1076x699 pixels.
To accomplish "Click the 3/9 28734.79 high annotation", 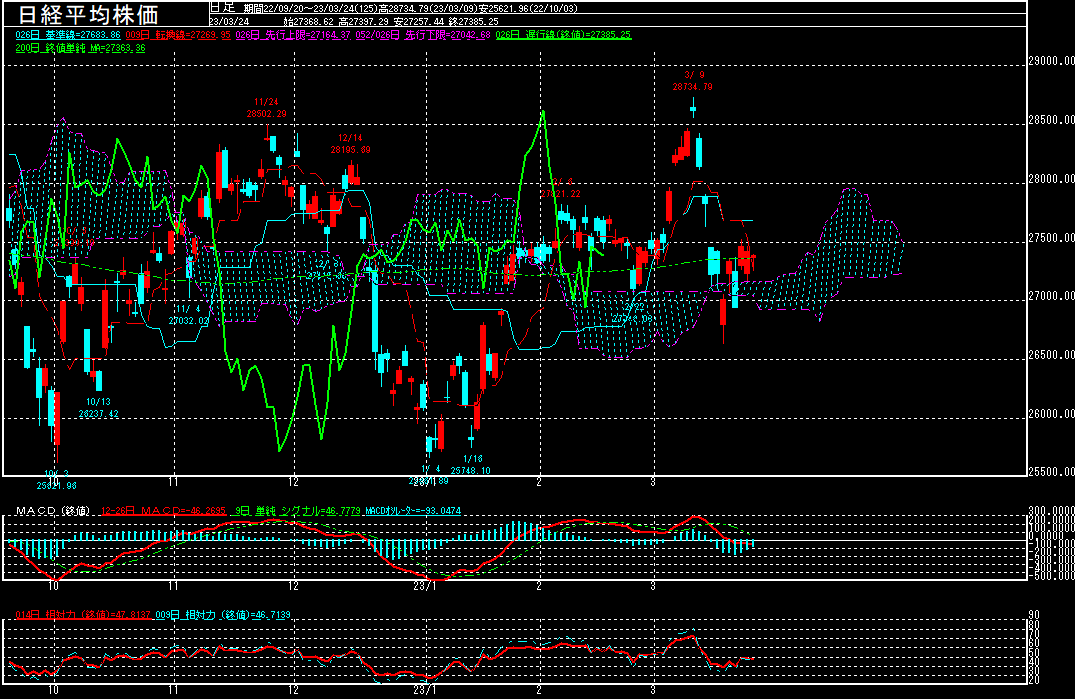I will pyautogui.click(x=693, y=81).
